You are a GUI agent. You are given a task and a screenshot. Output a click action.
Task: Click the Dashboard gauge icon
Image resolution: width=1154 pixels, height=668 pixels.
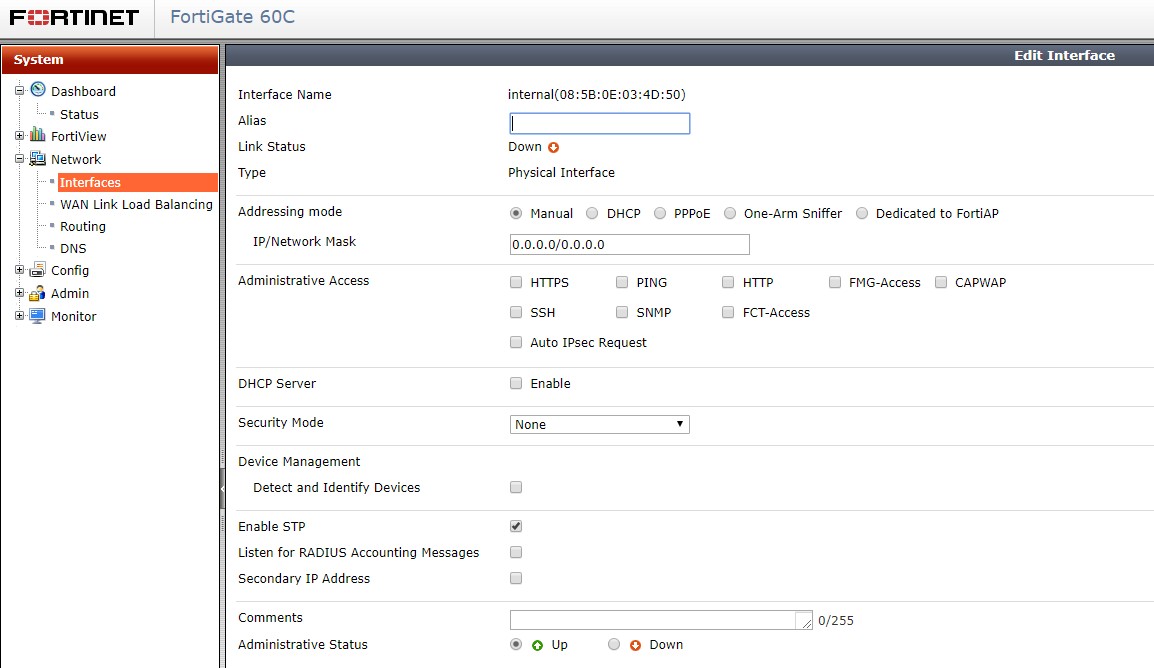click(38, 90)
